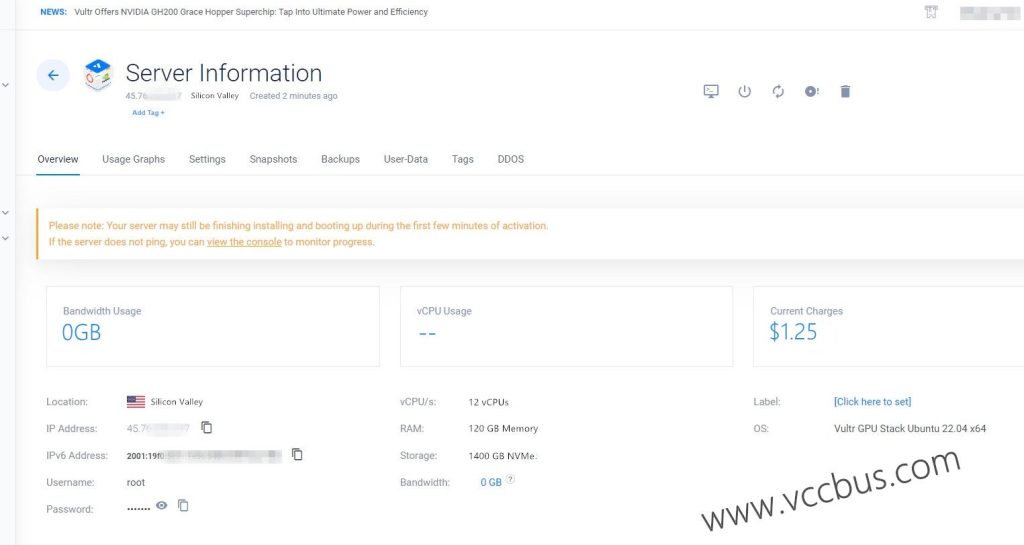Click the bandwidth help question mark
Image resolution: width=1024 pixels, height=545 pixels.
tap(511, 480)
